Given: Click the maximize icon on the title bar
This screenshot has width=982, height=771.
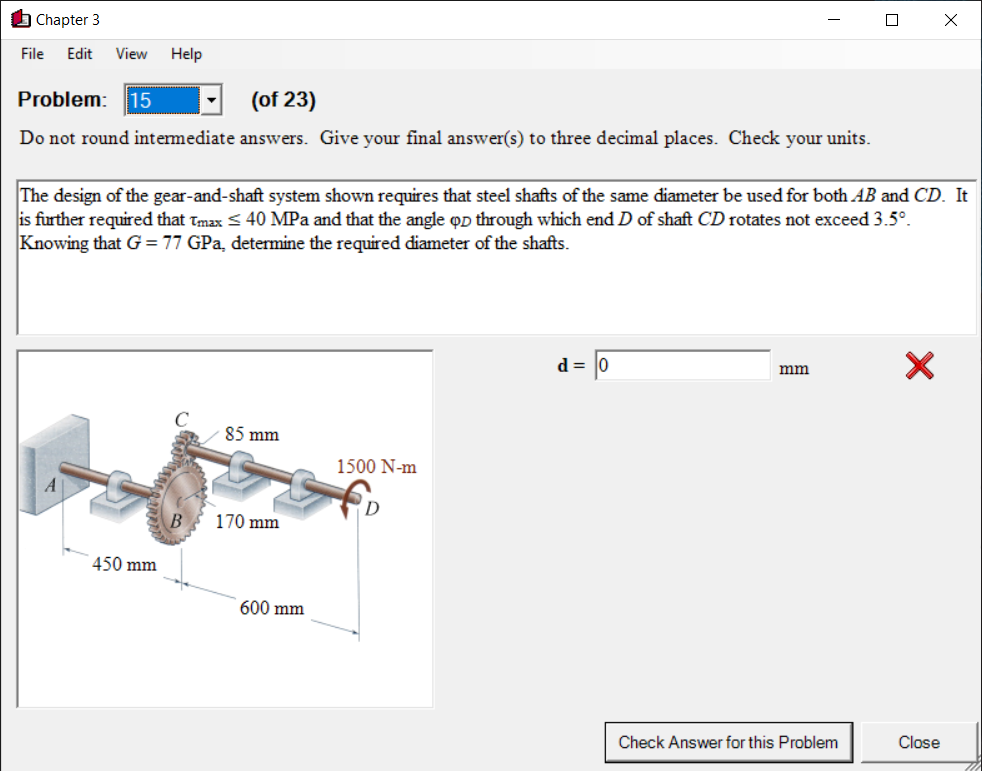Looking at the screenshot, I should pos(891,19).
